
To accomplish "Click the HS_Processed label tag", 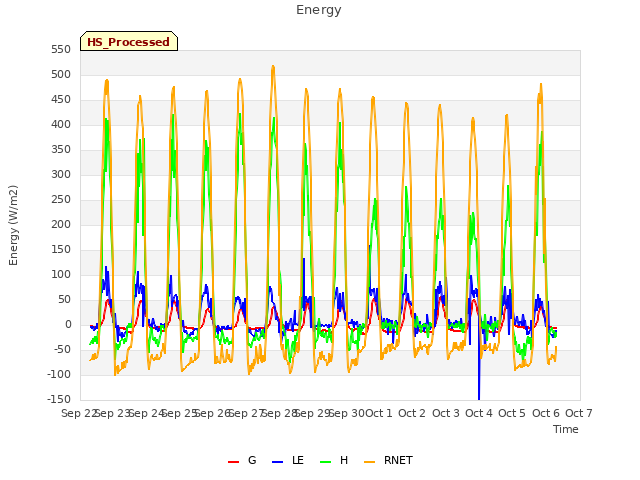I will 129,41.
